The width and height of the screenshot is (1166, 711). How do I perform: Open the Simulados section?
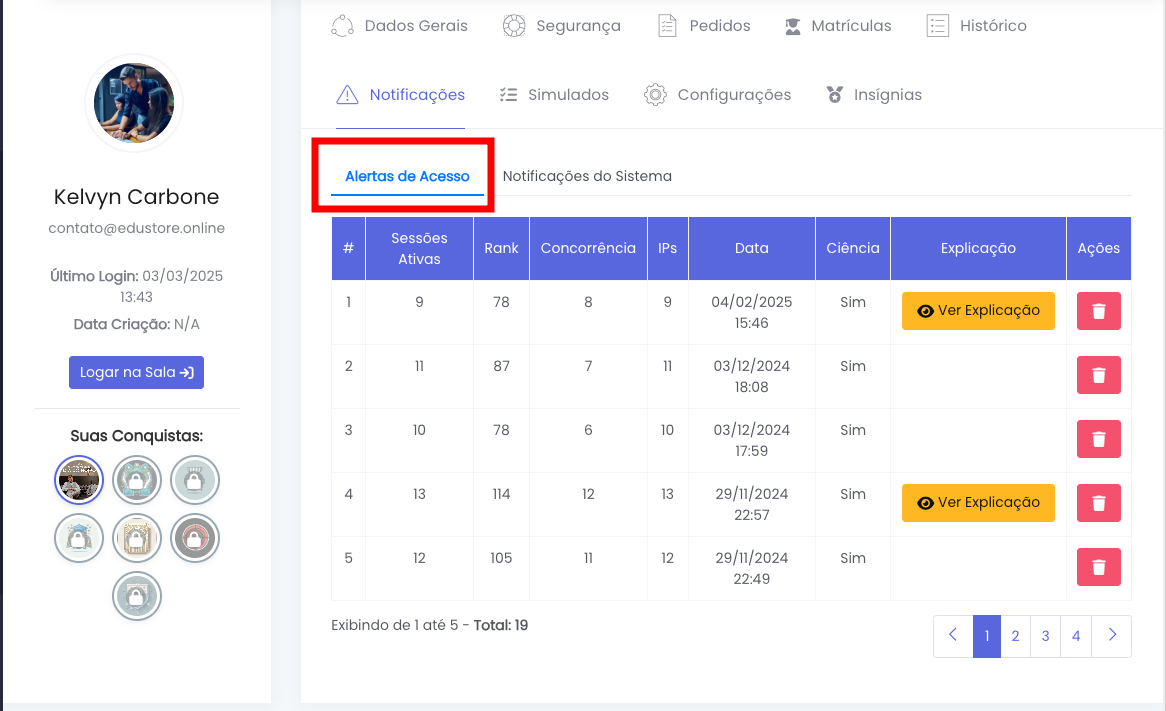[553, 95]
